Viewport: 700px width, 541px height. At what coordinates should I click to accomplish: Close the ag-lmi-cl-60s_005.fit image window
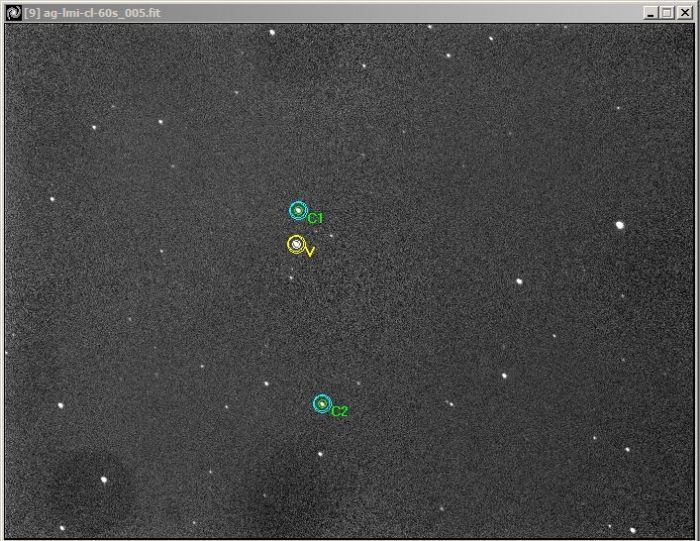[x=684, y=12]
